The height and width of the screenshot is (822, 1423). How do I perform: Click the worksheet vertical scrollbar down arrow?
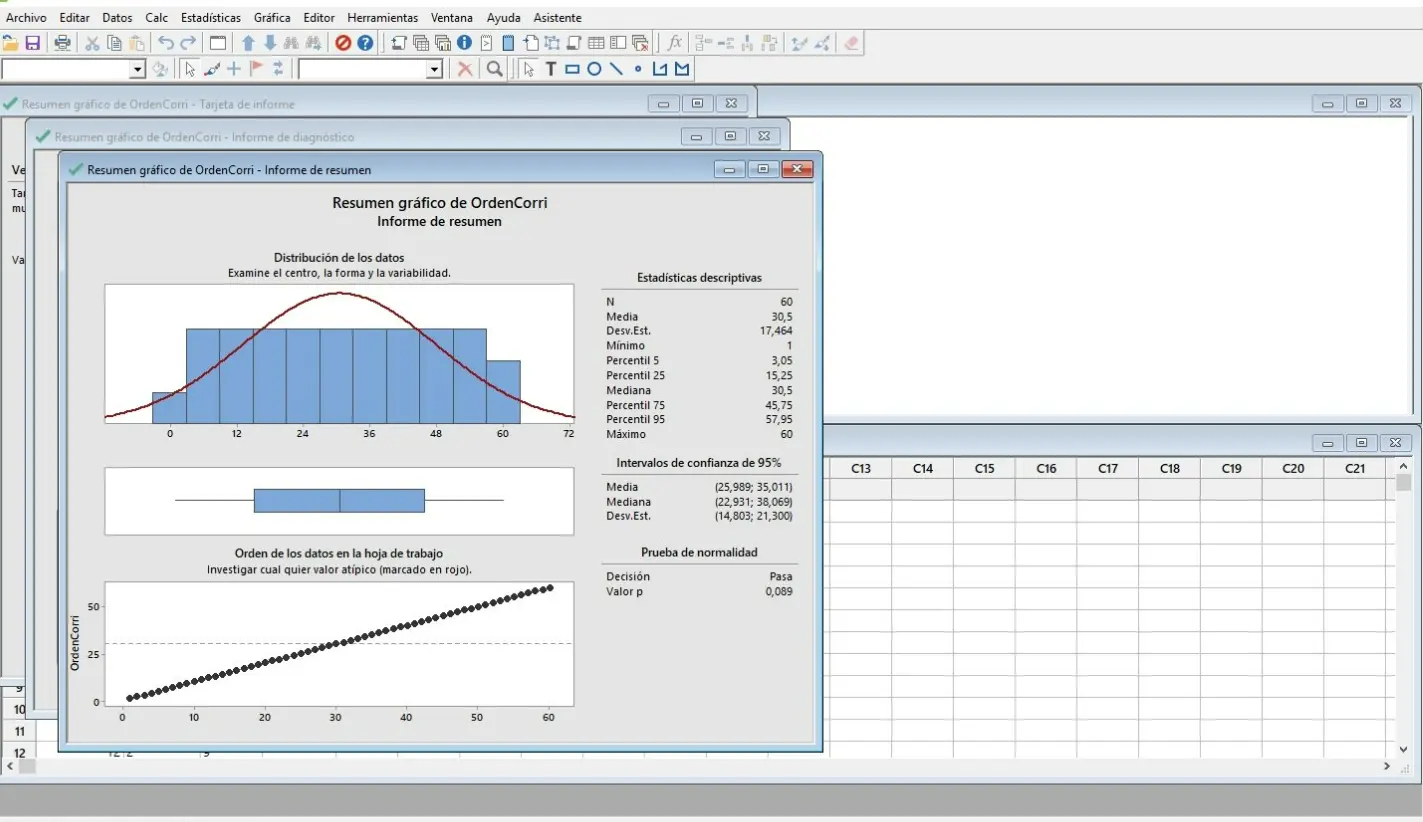click(1404, 749)
